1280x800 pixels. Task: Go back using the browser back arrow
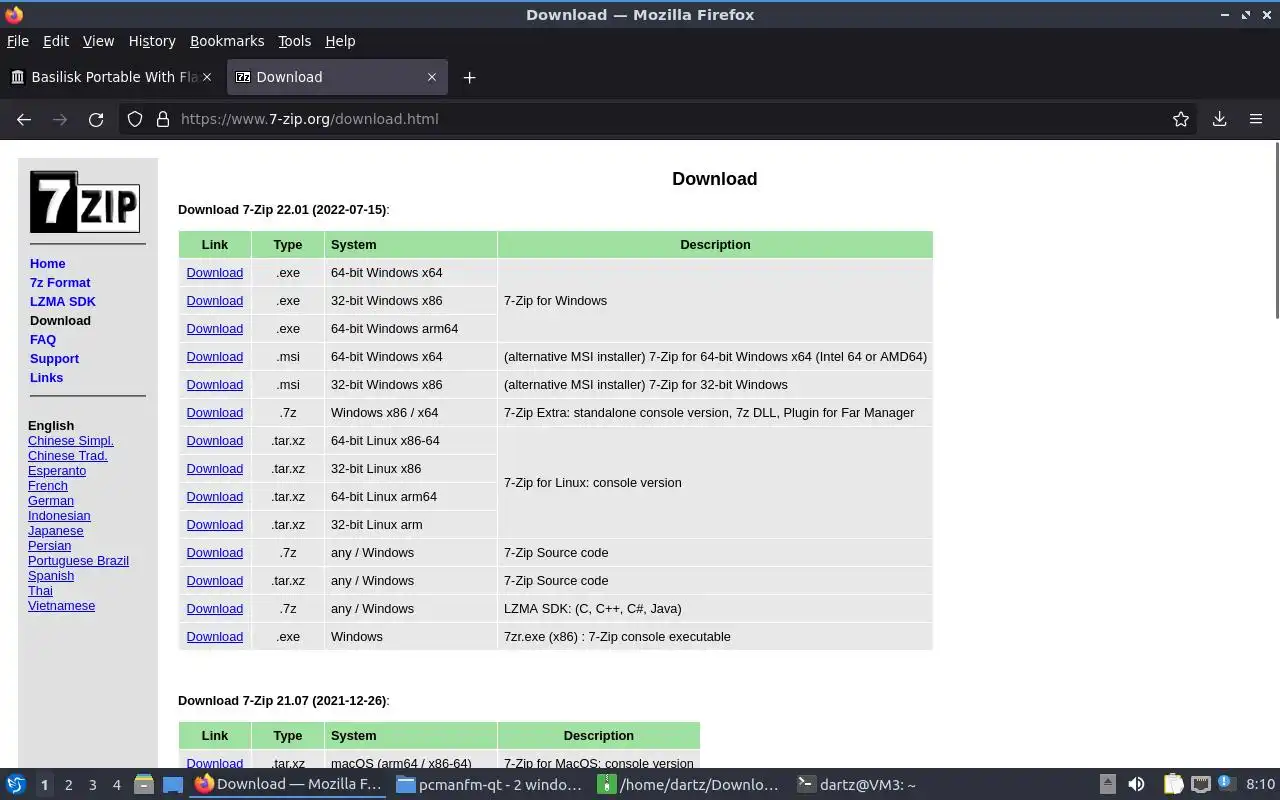24,119
